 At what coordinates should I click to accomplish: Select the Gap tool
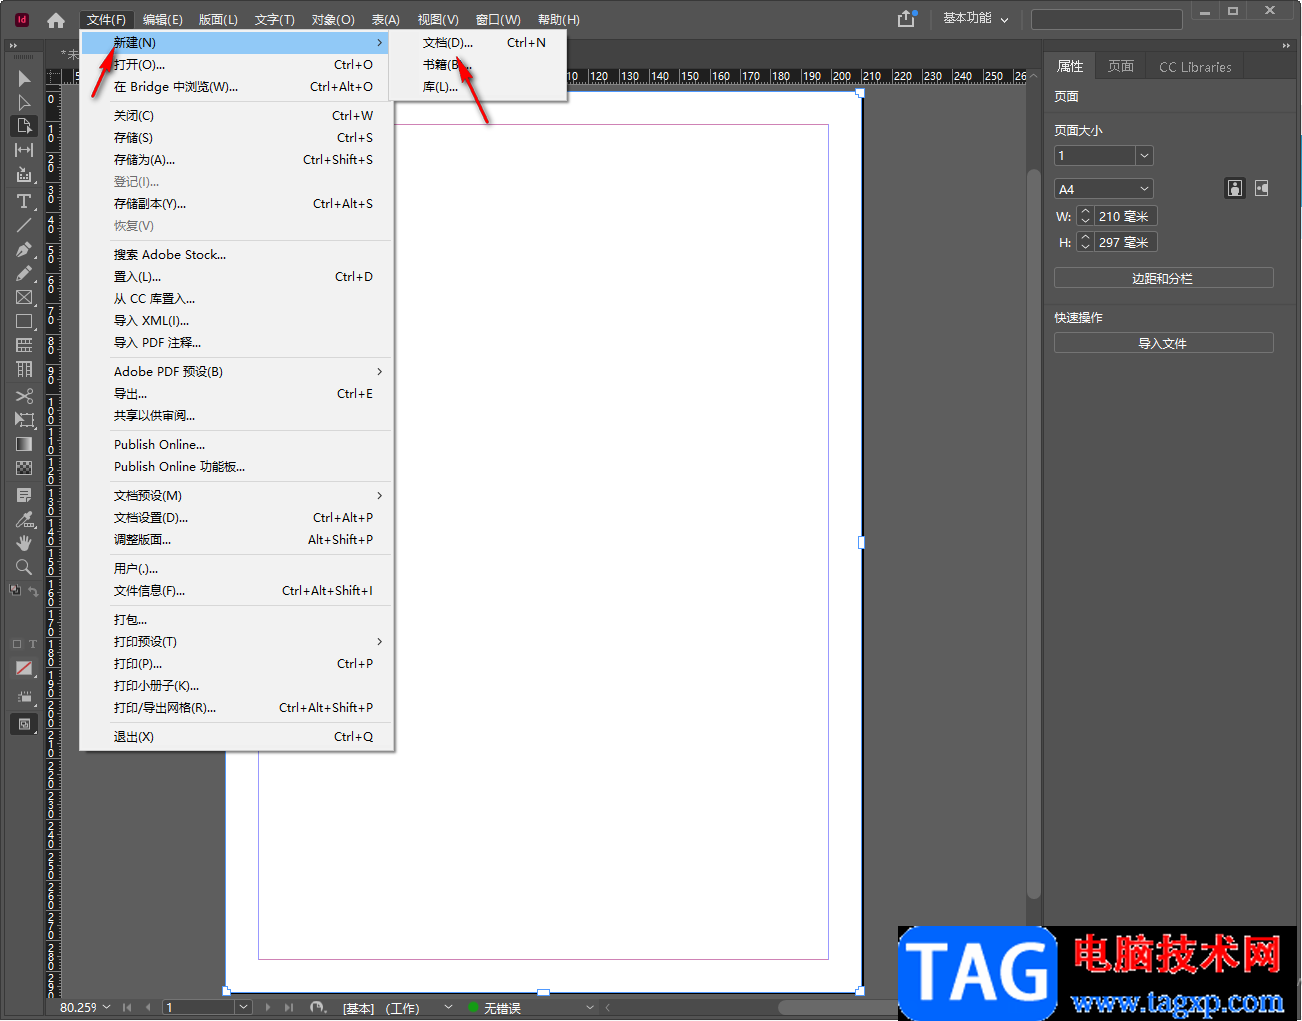point(24,150)
